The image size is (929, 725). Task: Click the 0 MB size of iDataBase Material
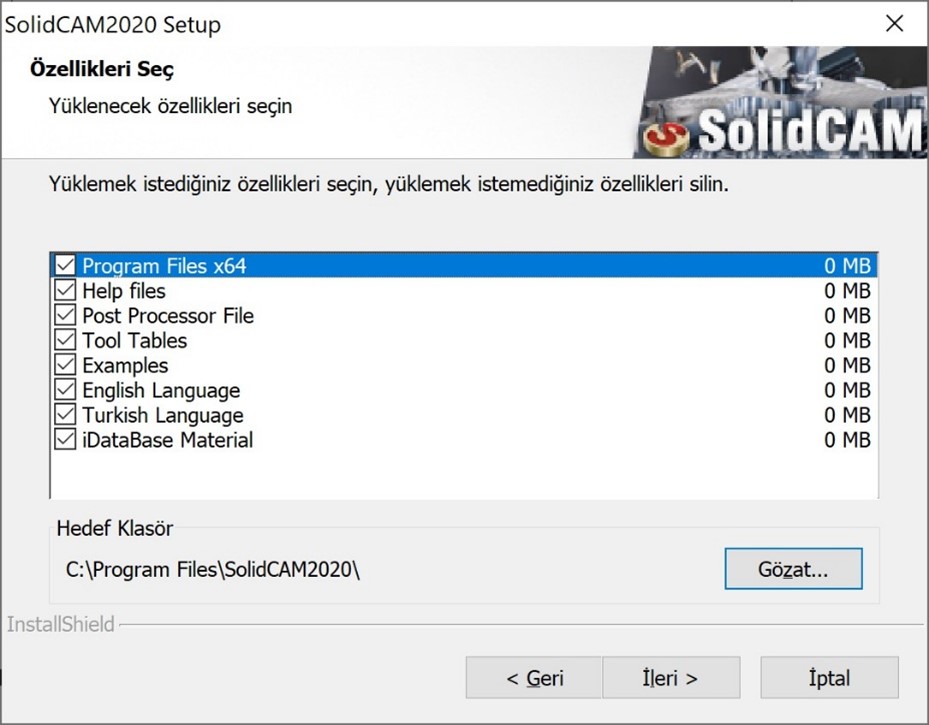tap(847, 440)
